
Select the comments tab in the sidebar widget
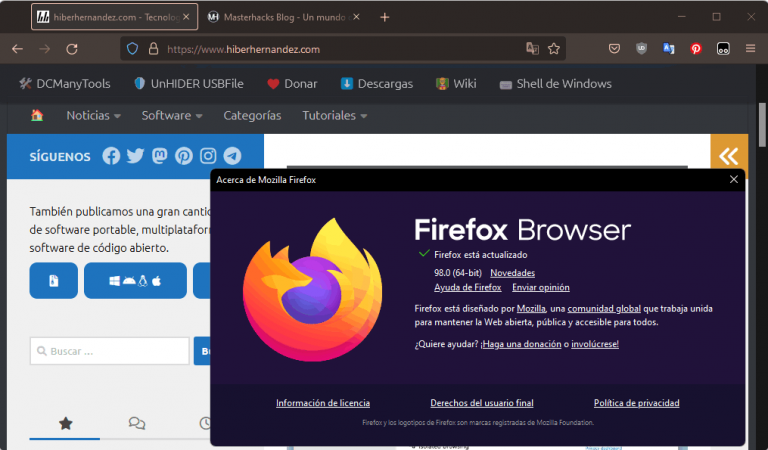pos(137,423)
